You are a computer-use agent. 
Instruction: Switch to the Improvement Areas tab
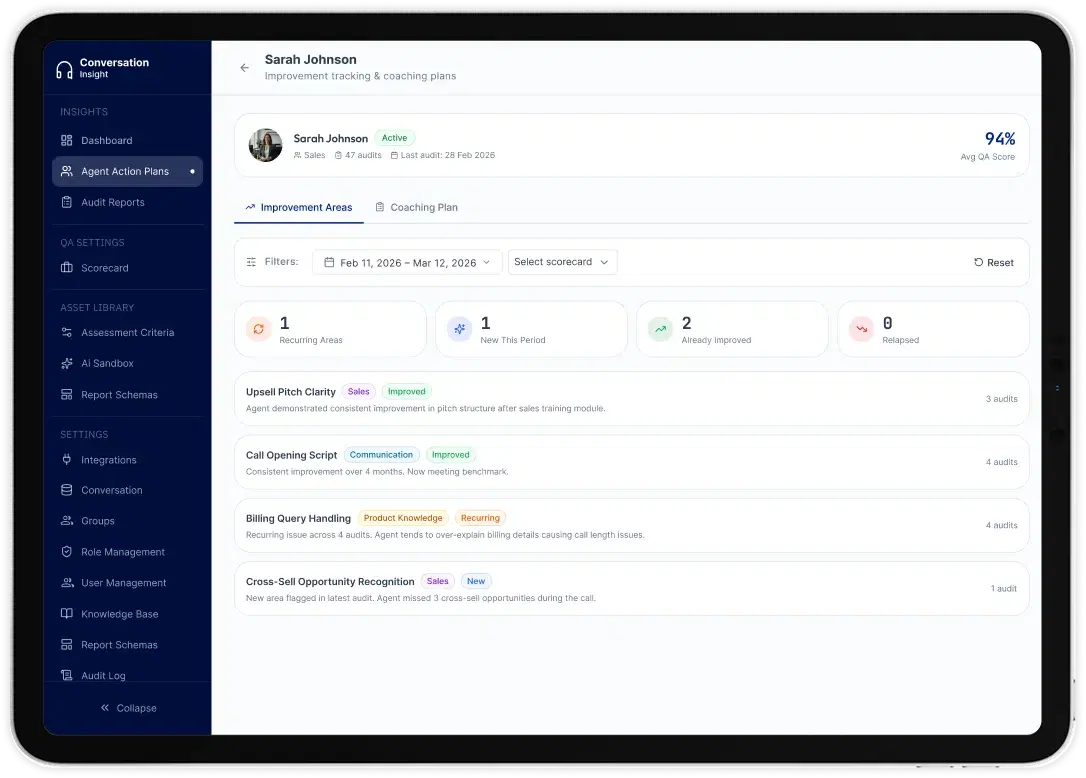click(299, 208)
